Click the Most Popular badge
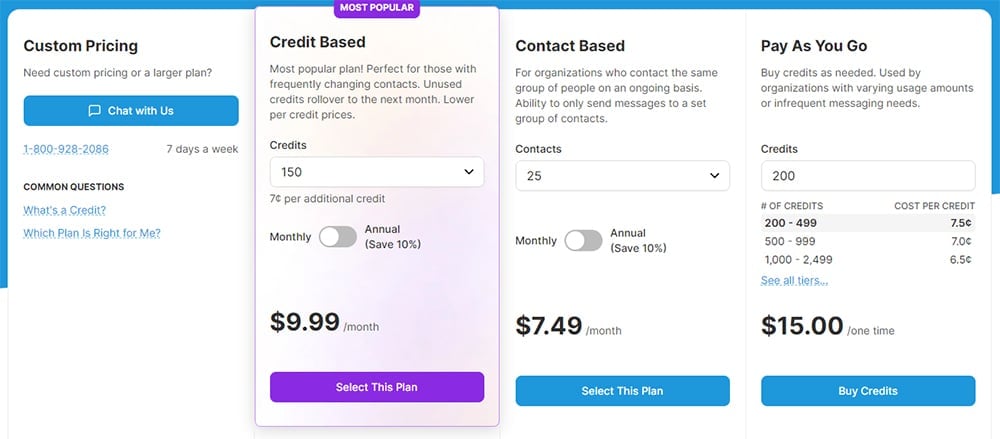The image size is (1000, 439). tap(377, 8)
